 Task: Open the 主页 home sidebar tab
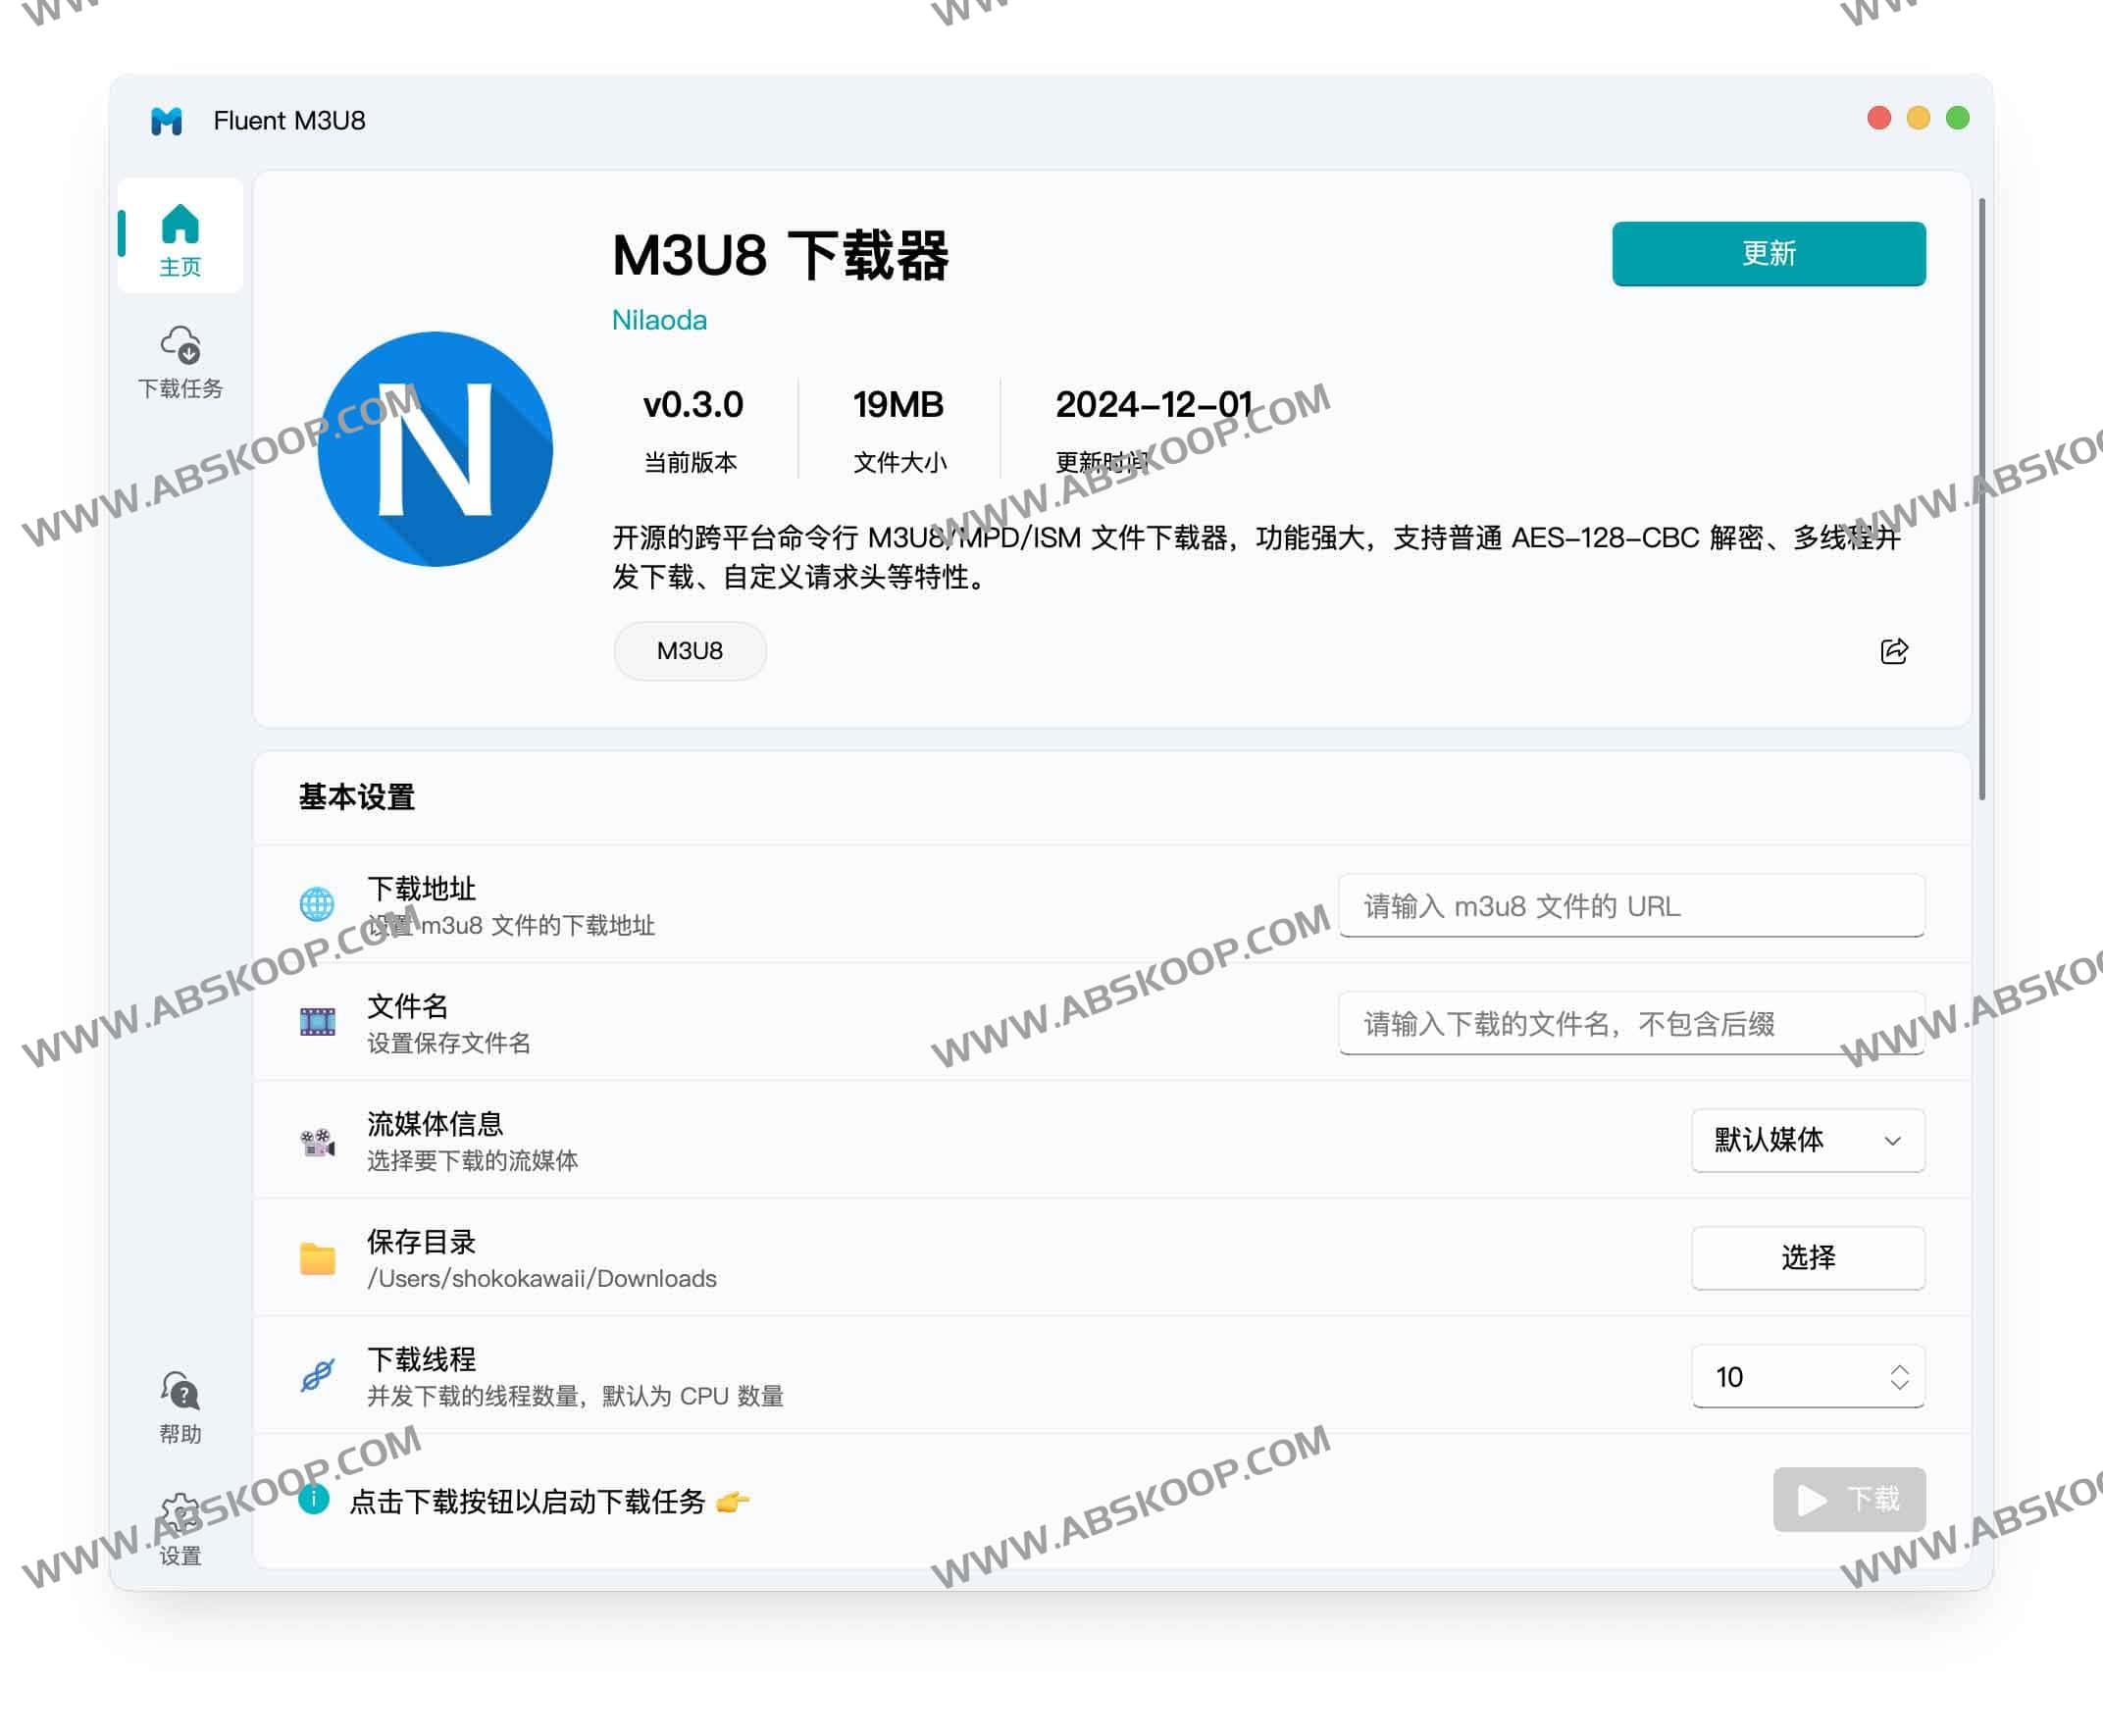(x=180, y=238)
